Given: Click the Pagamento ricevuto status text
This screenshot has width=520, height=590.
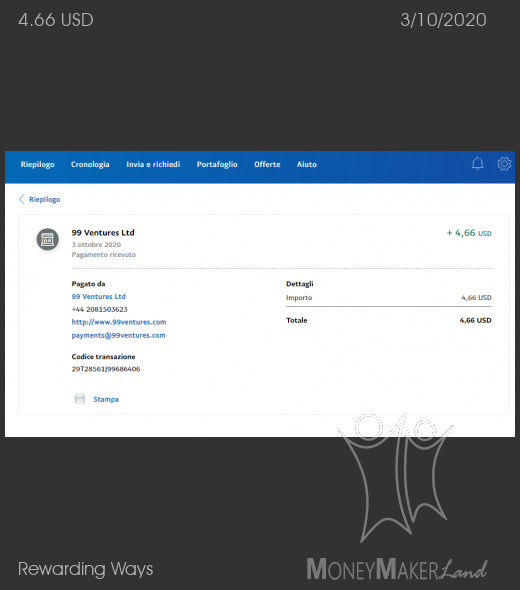Looking at the screenshot, I should [x=103, y=255].
